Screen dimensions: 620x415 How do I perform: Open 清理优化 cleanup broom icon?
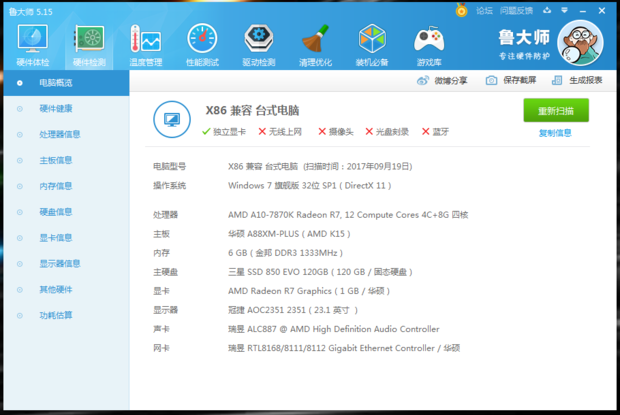[x=316, y=45]
